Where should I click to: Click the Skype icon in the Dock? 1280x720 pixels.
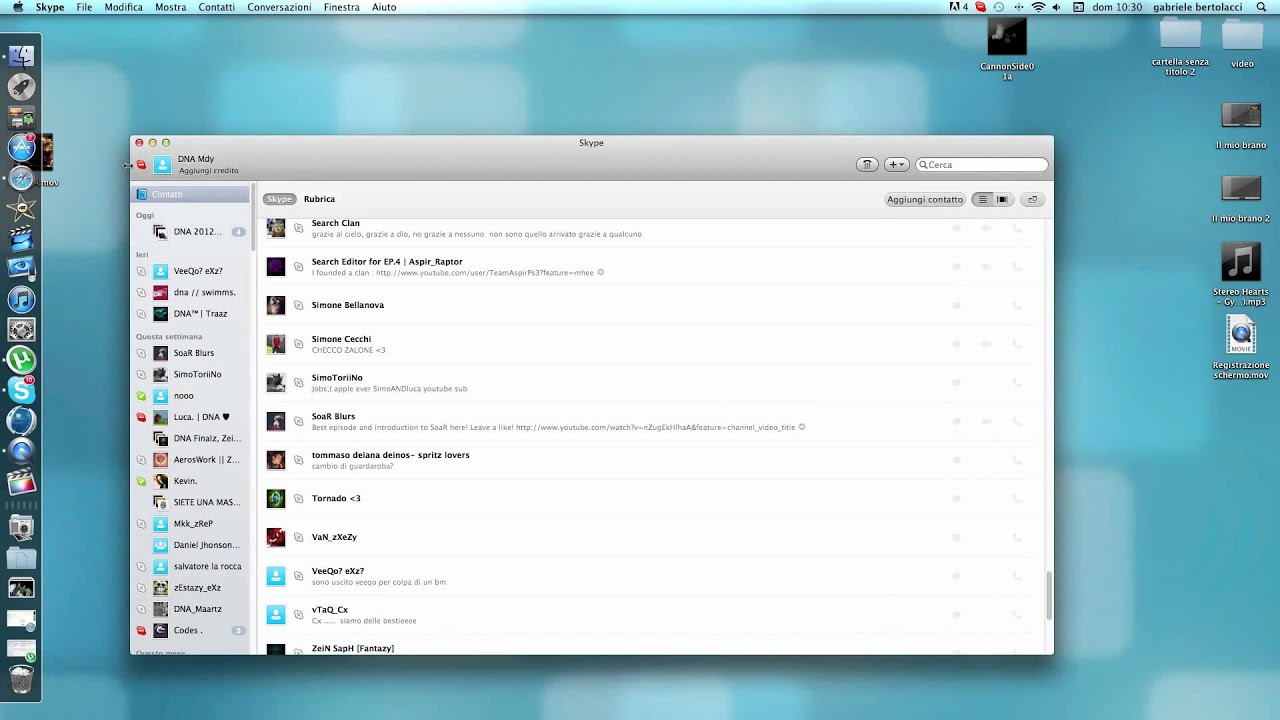pyautogui.click(x=21, y=389)
